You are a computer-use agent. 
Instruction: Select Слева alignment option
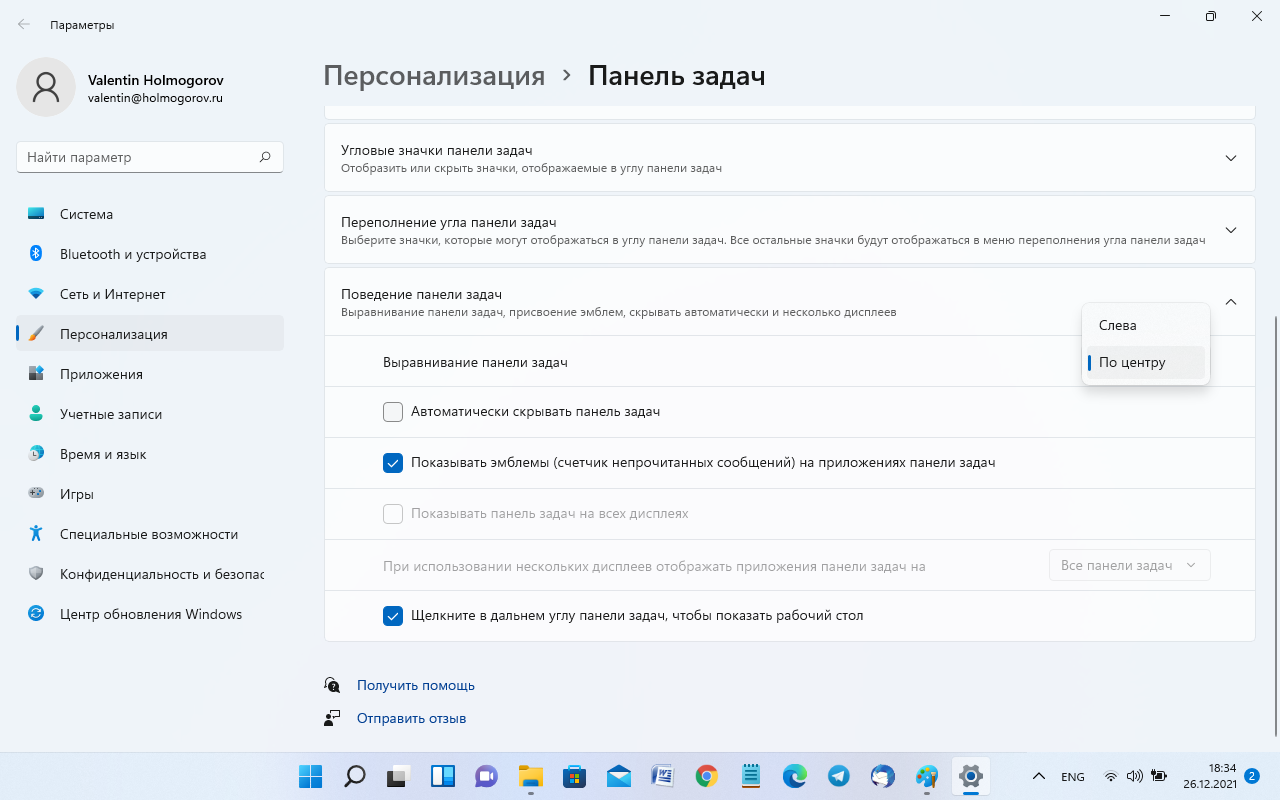coord(1117,325)
